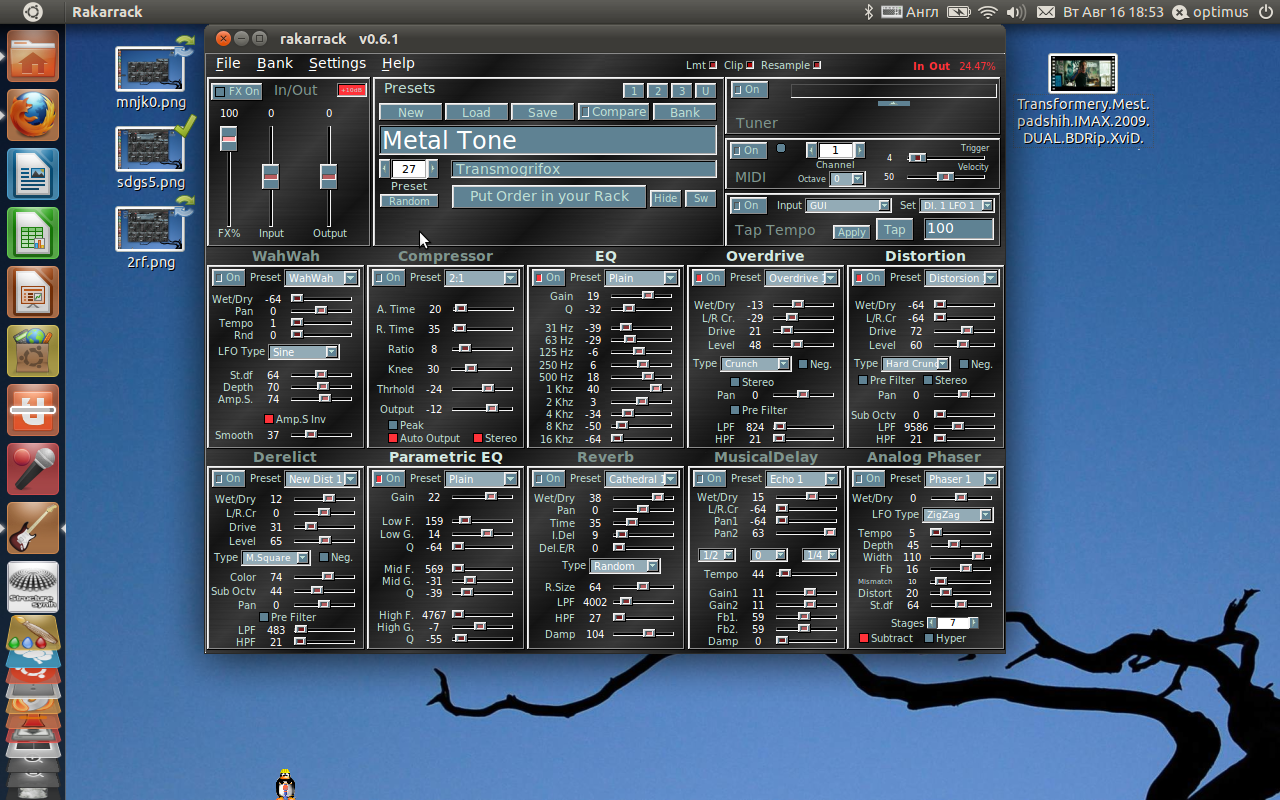This screenshot has height=800, width=1280.
Task: Open the Overdrive Type Crunch dropdown
Action: [x=756, y=364]
